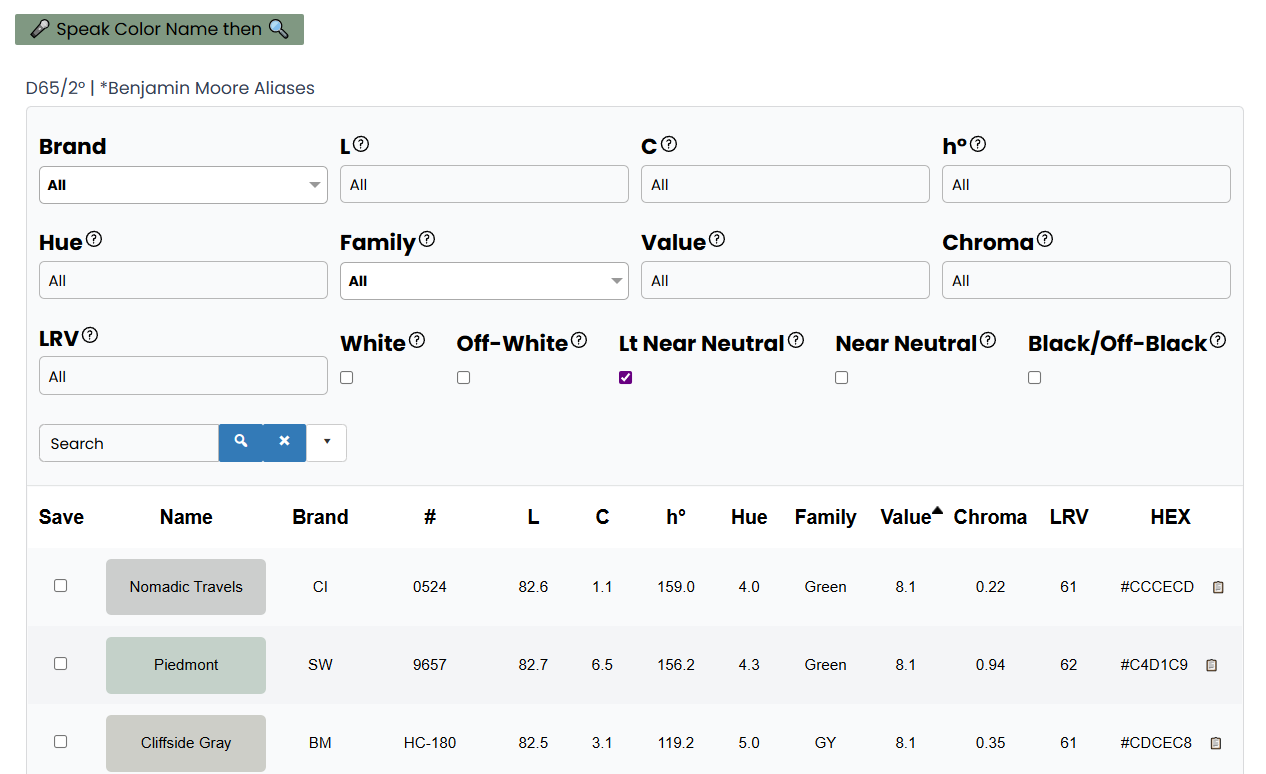Copy HEX #CCCECD with the clipboard icon
The image size is (1266, 774).
[1218, 588]
